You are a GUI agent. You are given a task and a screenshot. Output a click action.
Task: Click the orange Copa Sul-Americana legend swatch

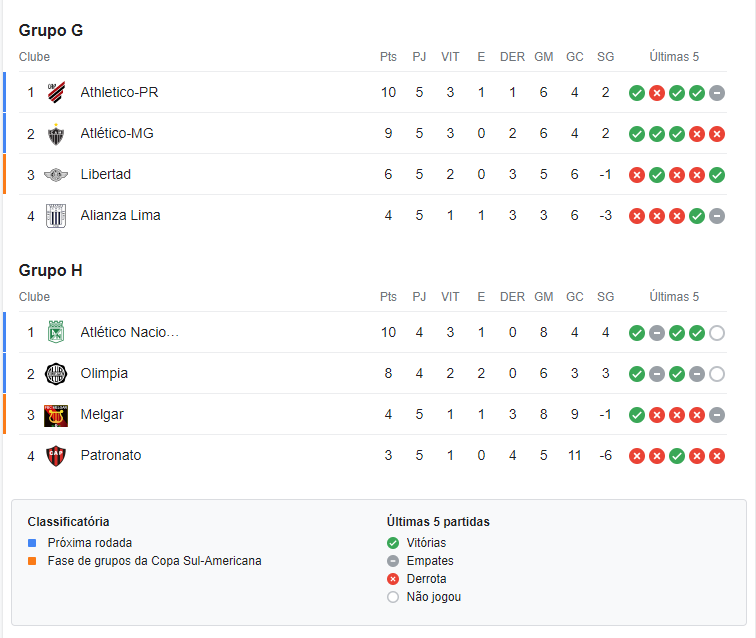tap(32, 561)
